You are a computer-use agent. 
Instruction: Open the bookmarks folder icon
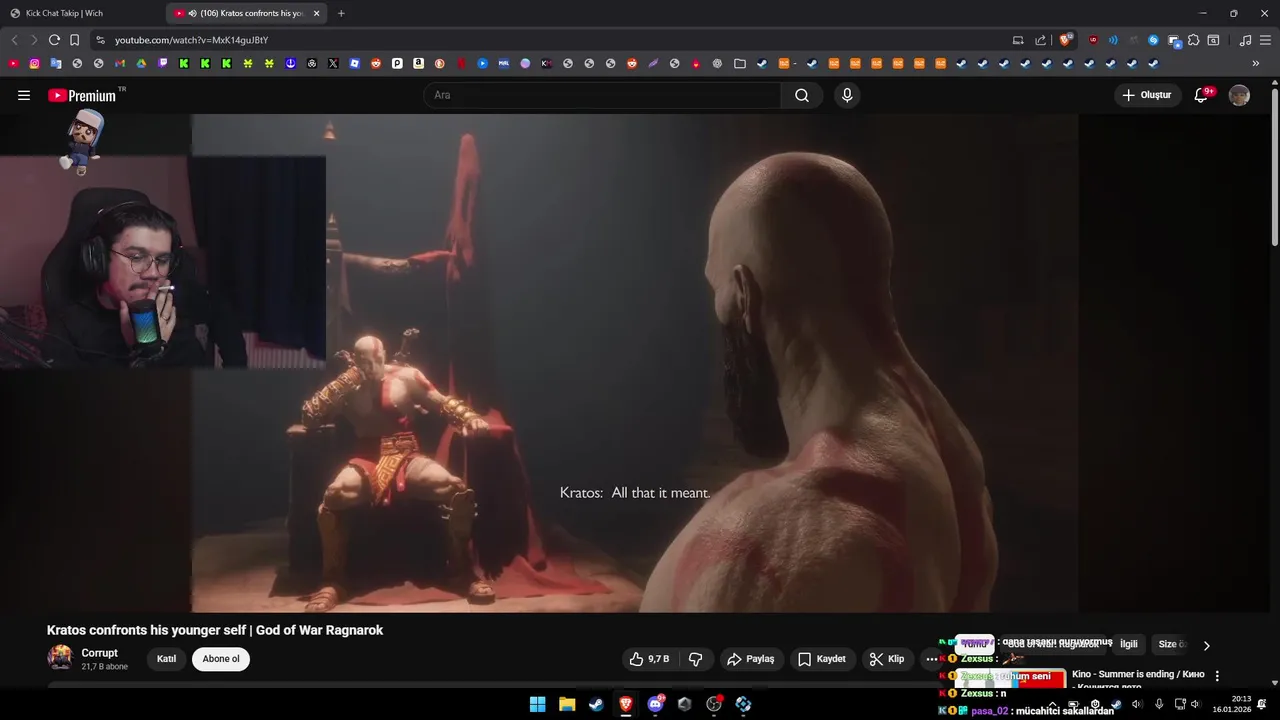pyautogui.click(x=740, y=63)
